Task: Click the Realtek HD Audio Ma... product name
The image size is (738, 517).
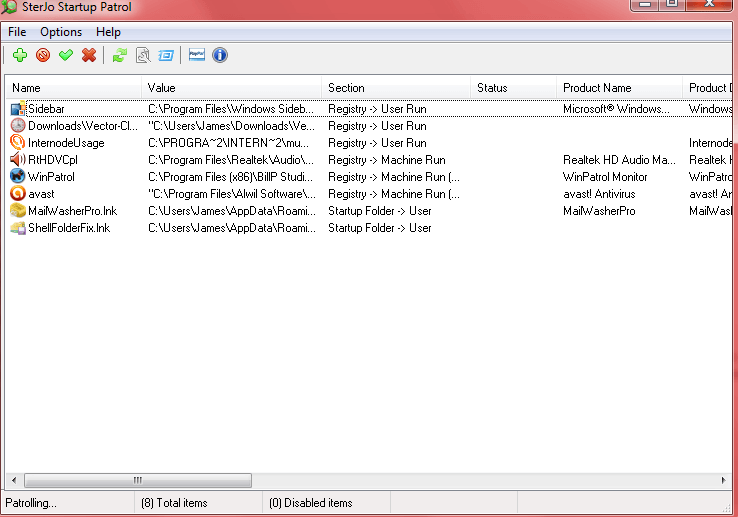Action: 619,160
